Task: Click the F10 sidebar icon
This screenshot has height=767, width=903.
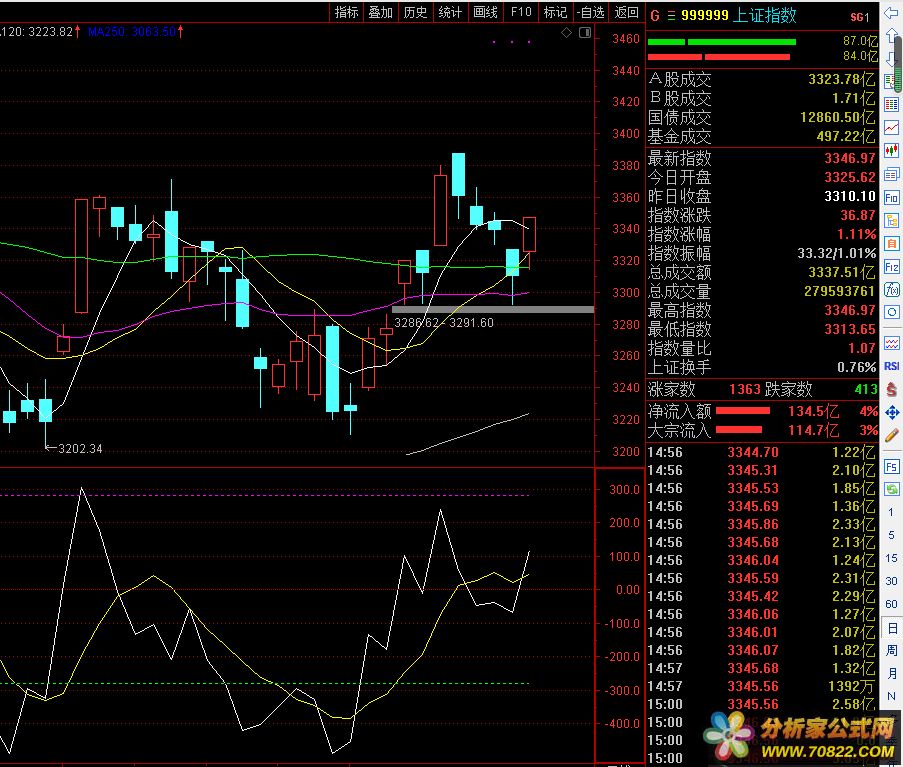Action: pyautogui.click(x=891, y=198)
